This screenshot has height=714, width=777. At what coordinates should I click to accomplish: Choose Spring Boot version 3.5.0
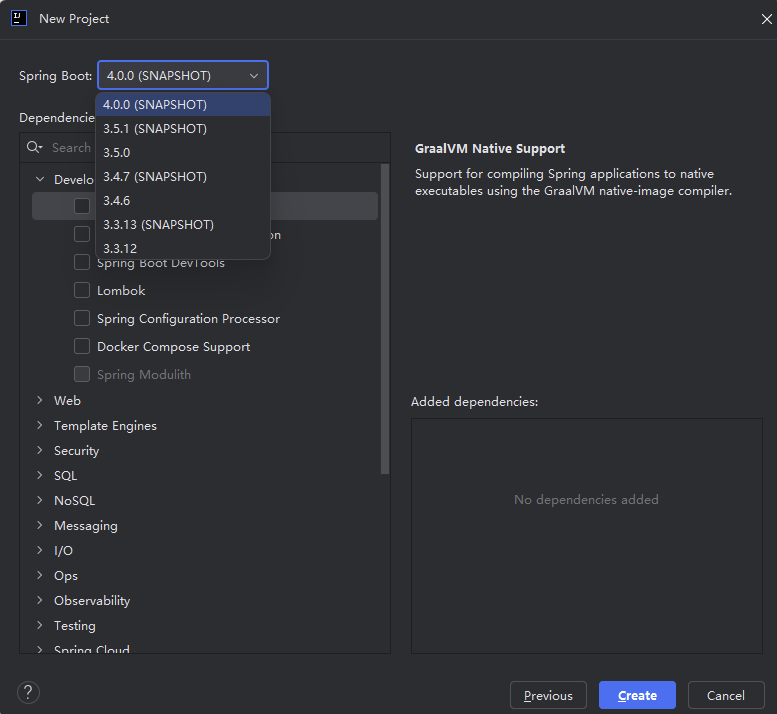183,153
